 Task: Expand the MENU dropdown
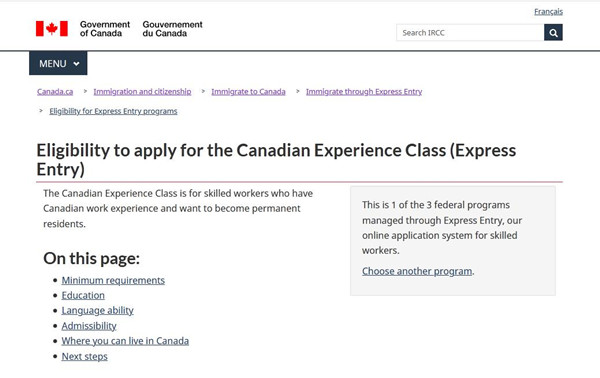pos(58,63)
